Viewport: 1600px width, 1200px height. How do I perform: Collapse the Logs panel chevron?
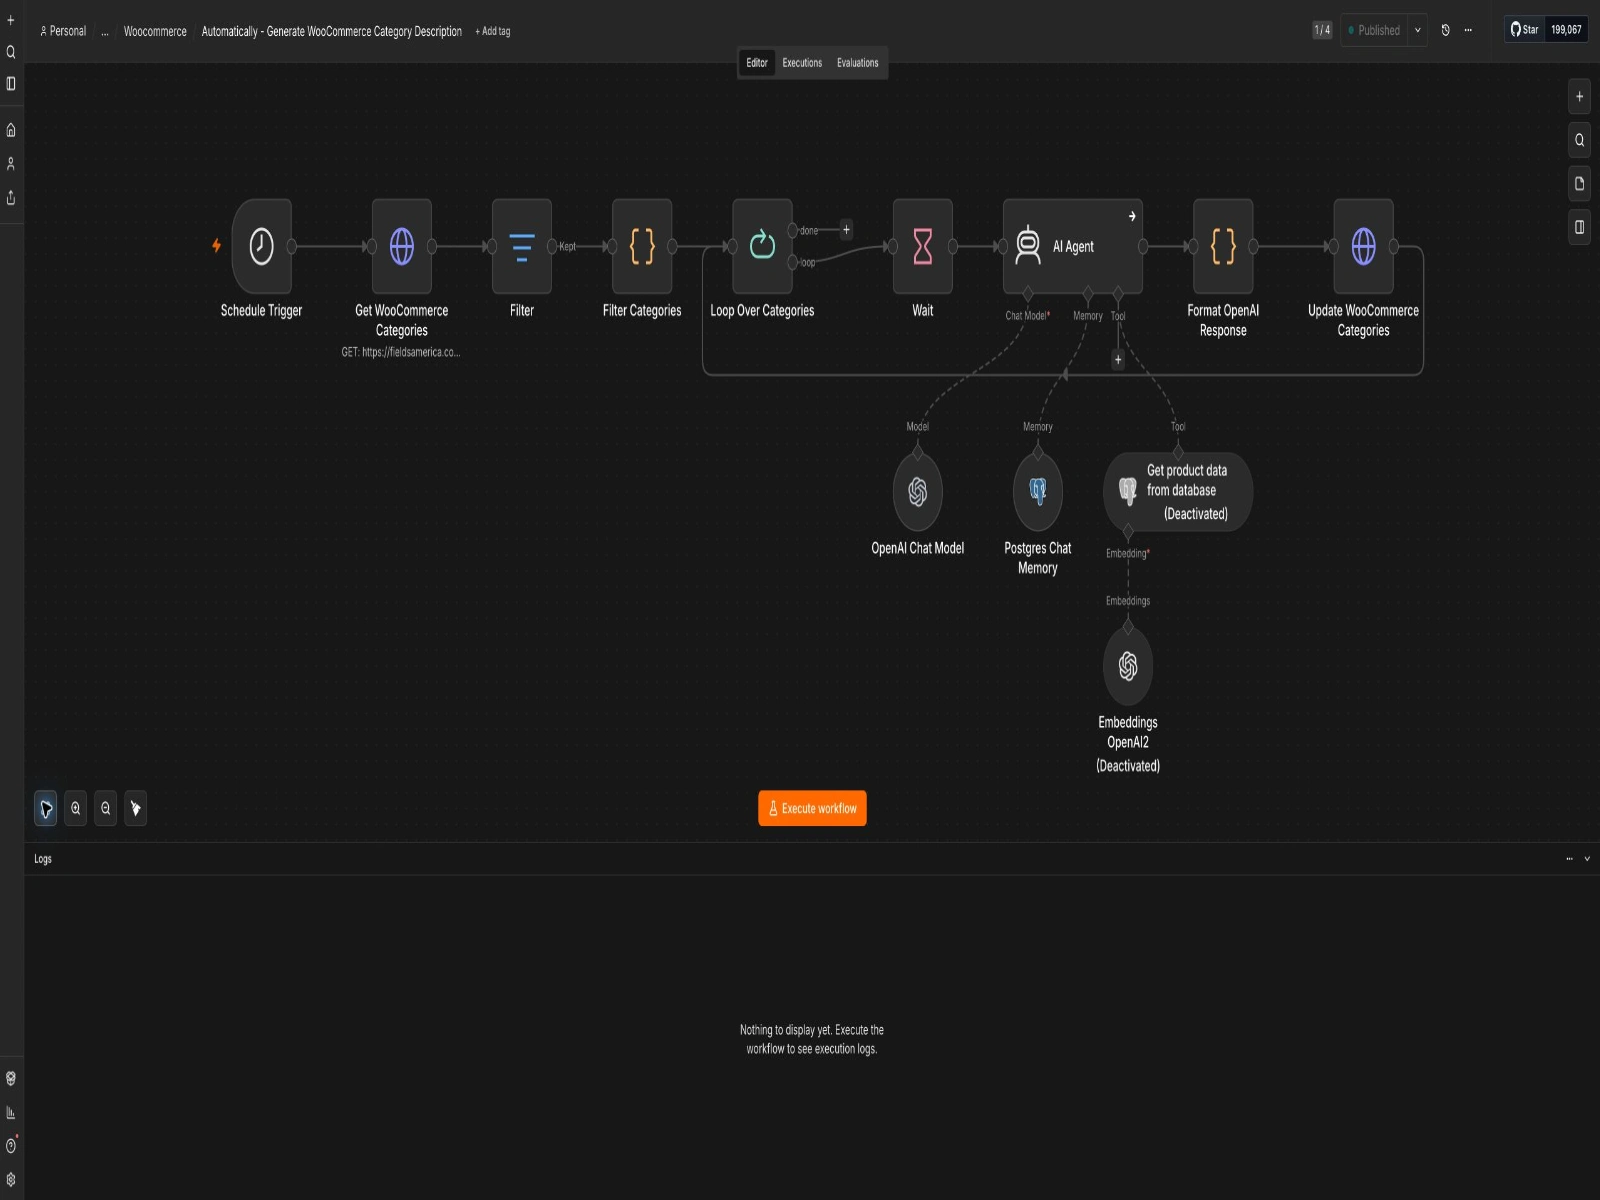[1587, 859]
